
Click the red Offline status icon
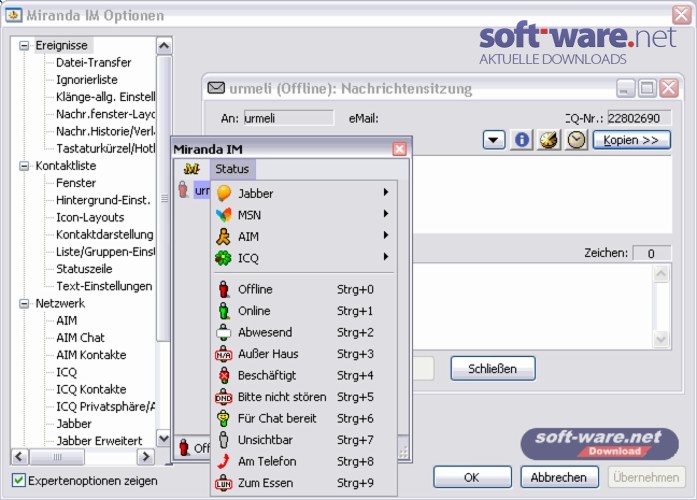pos(224,289)
